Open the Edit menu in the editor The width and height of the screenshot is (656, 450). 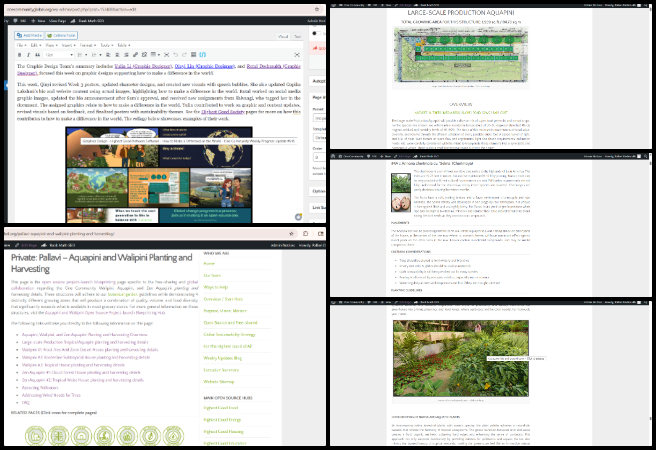(x=35, y=45)
